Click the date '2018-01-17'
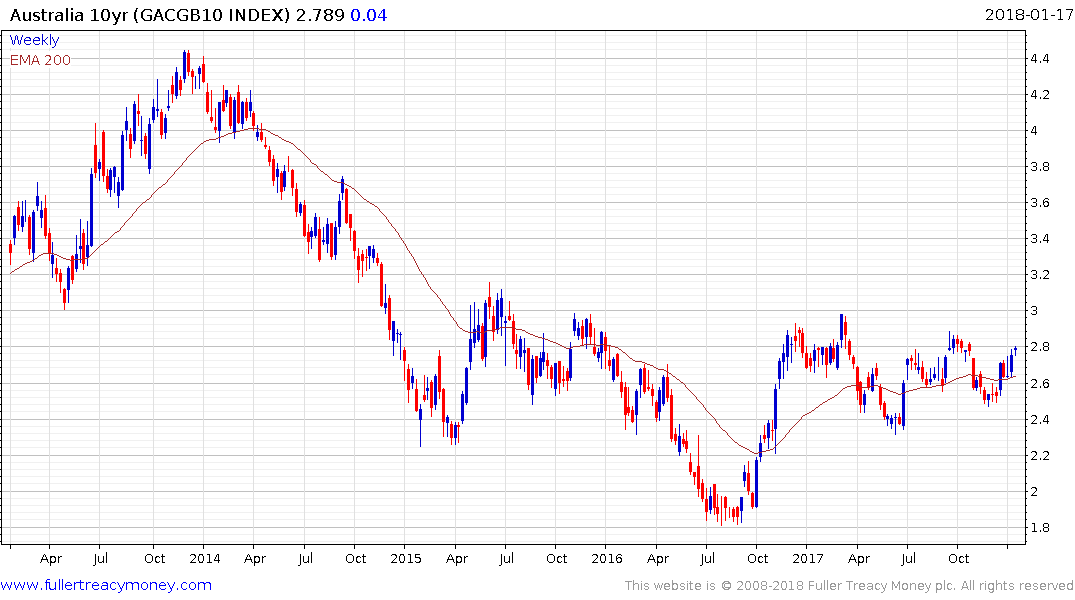This screenshot has width=1075, height=600. (1028, 14)
